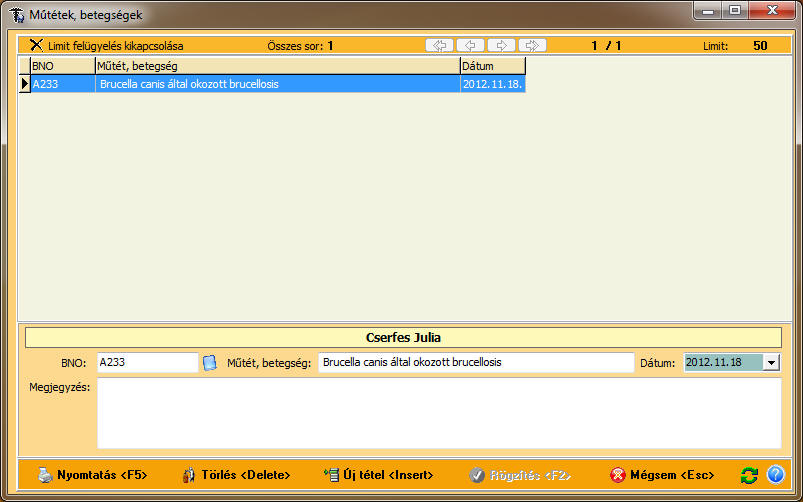
Task: Click the Összes sor: 1 text
Action: 300,46
